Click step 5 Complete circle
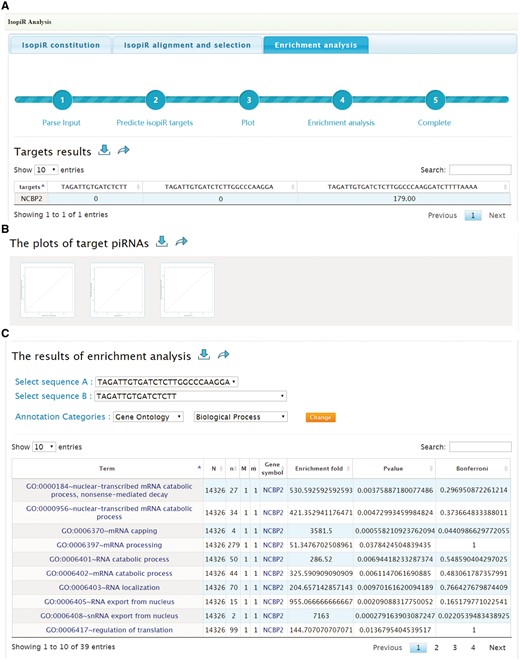This screenshot has height=660, width=520. tap(435, 100)
